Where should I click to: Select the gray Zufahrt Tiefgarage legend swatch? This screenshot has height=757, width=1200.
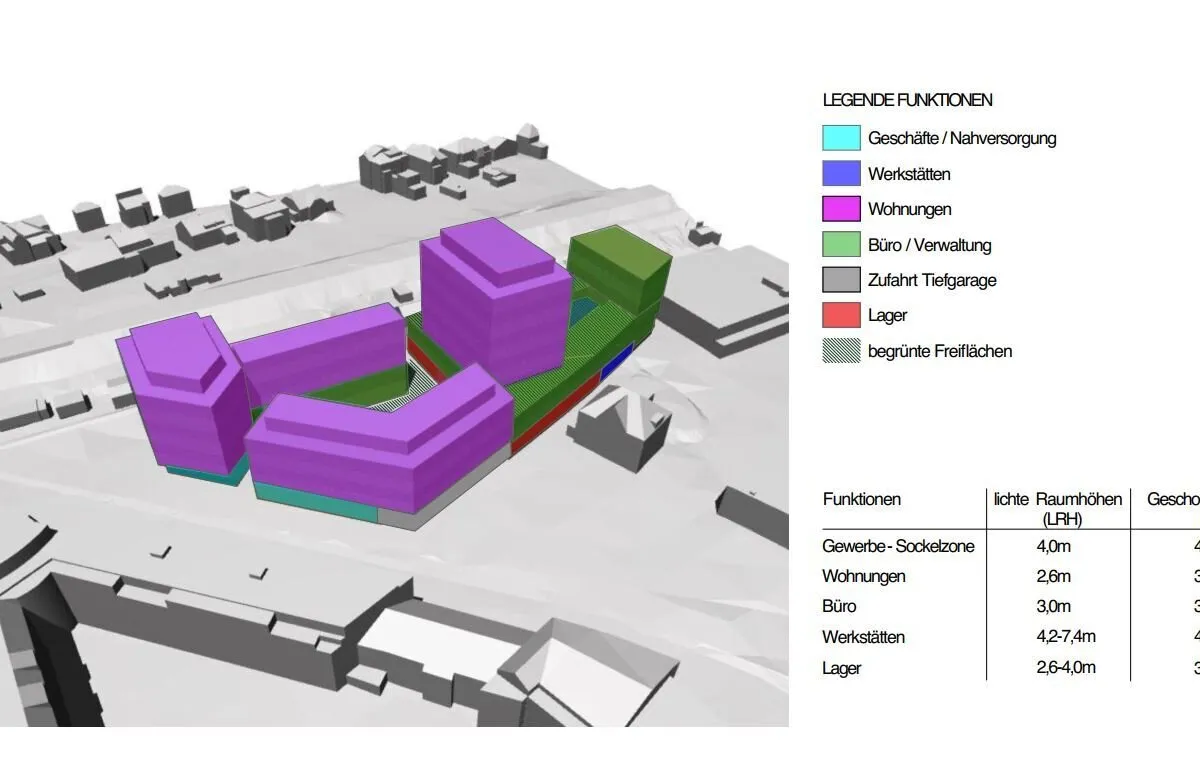click(x=841, y=280)
